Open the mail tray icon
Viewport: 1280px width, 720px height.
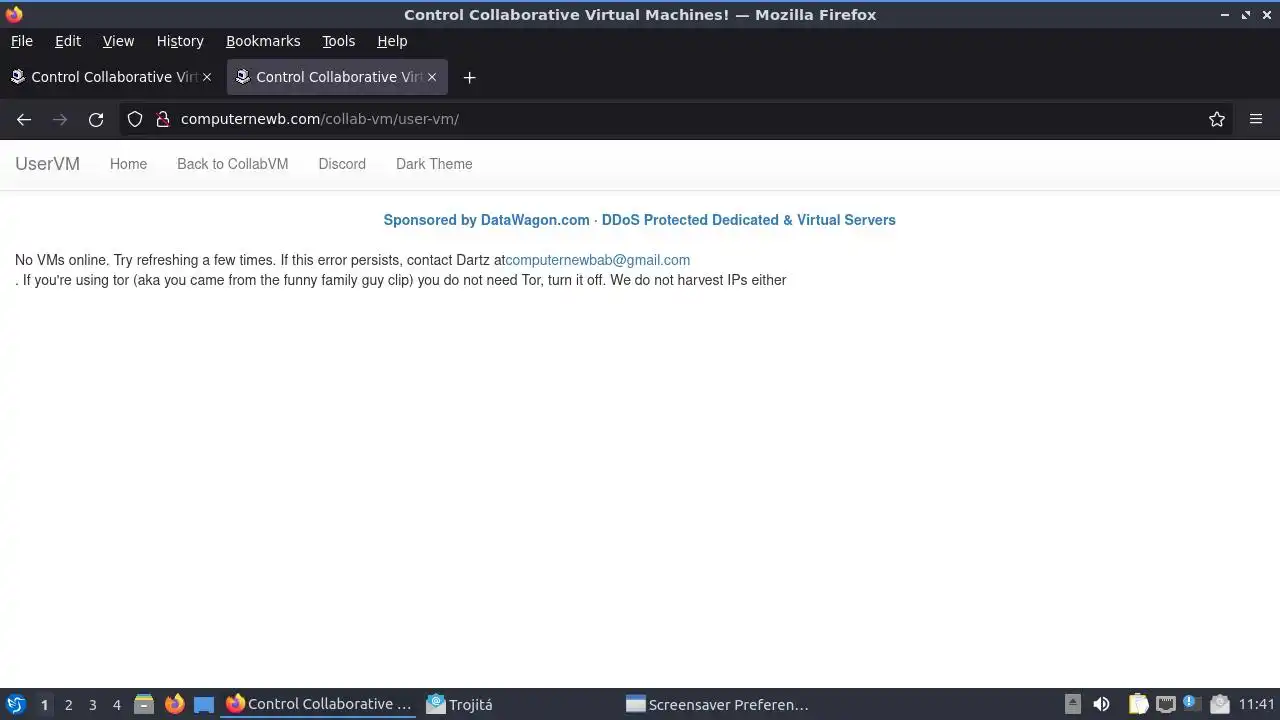1219,704
